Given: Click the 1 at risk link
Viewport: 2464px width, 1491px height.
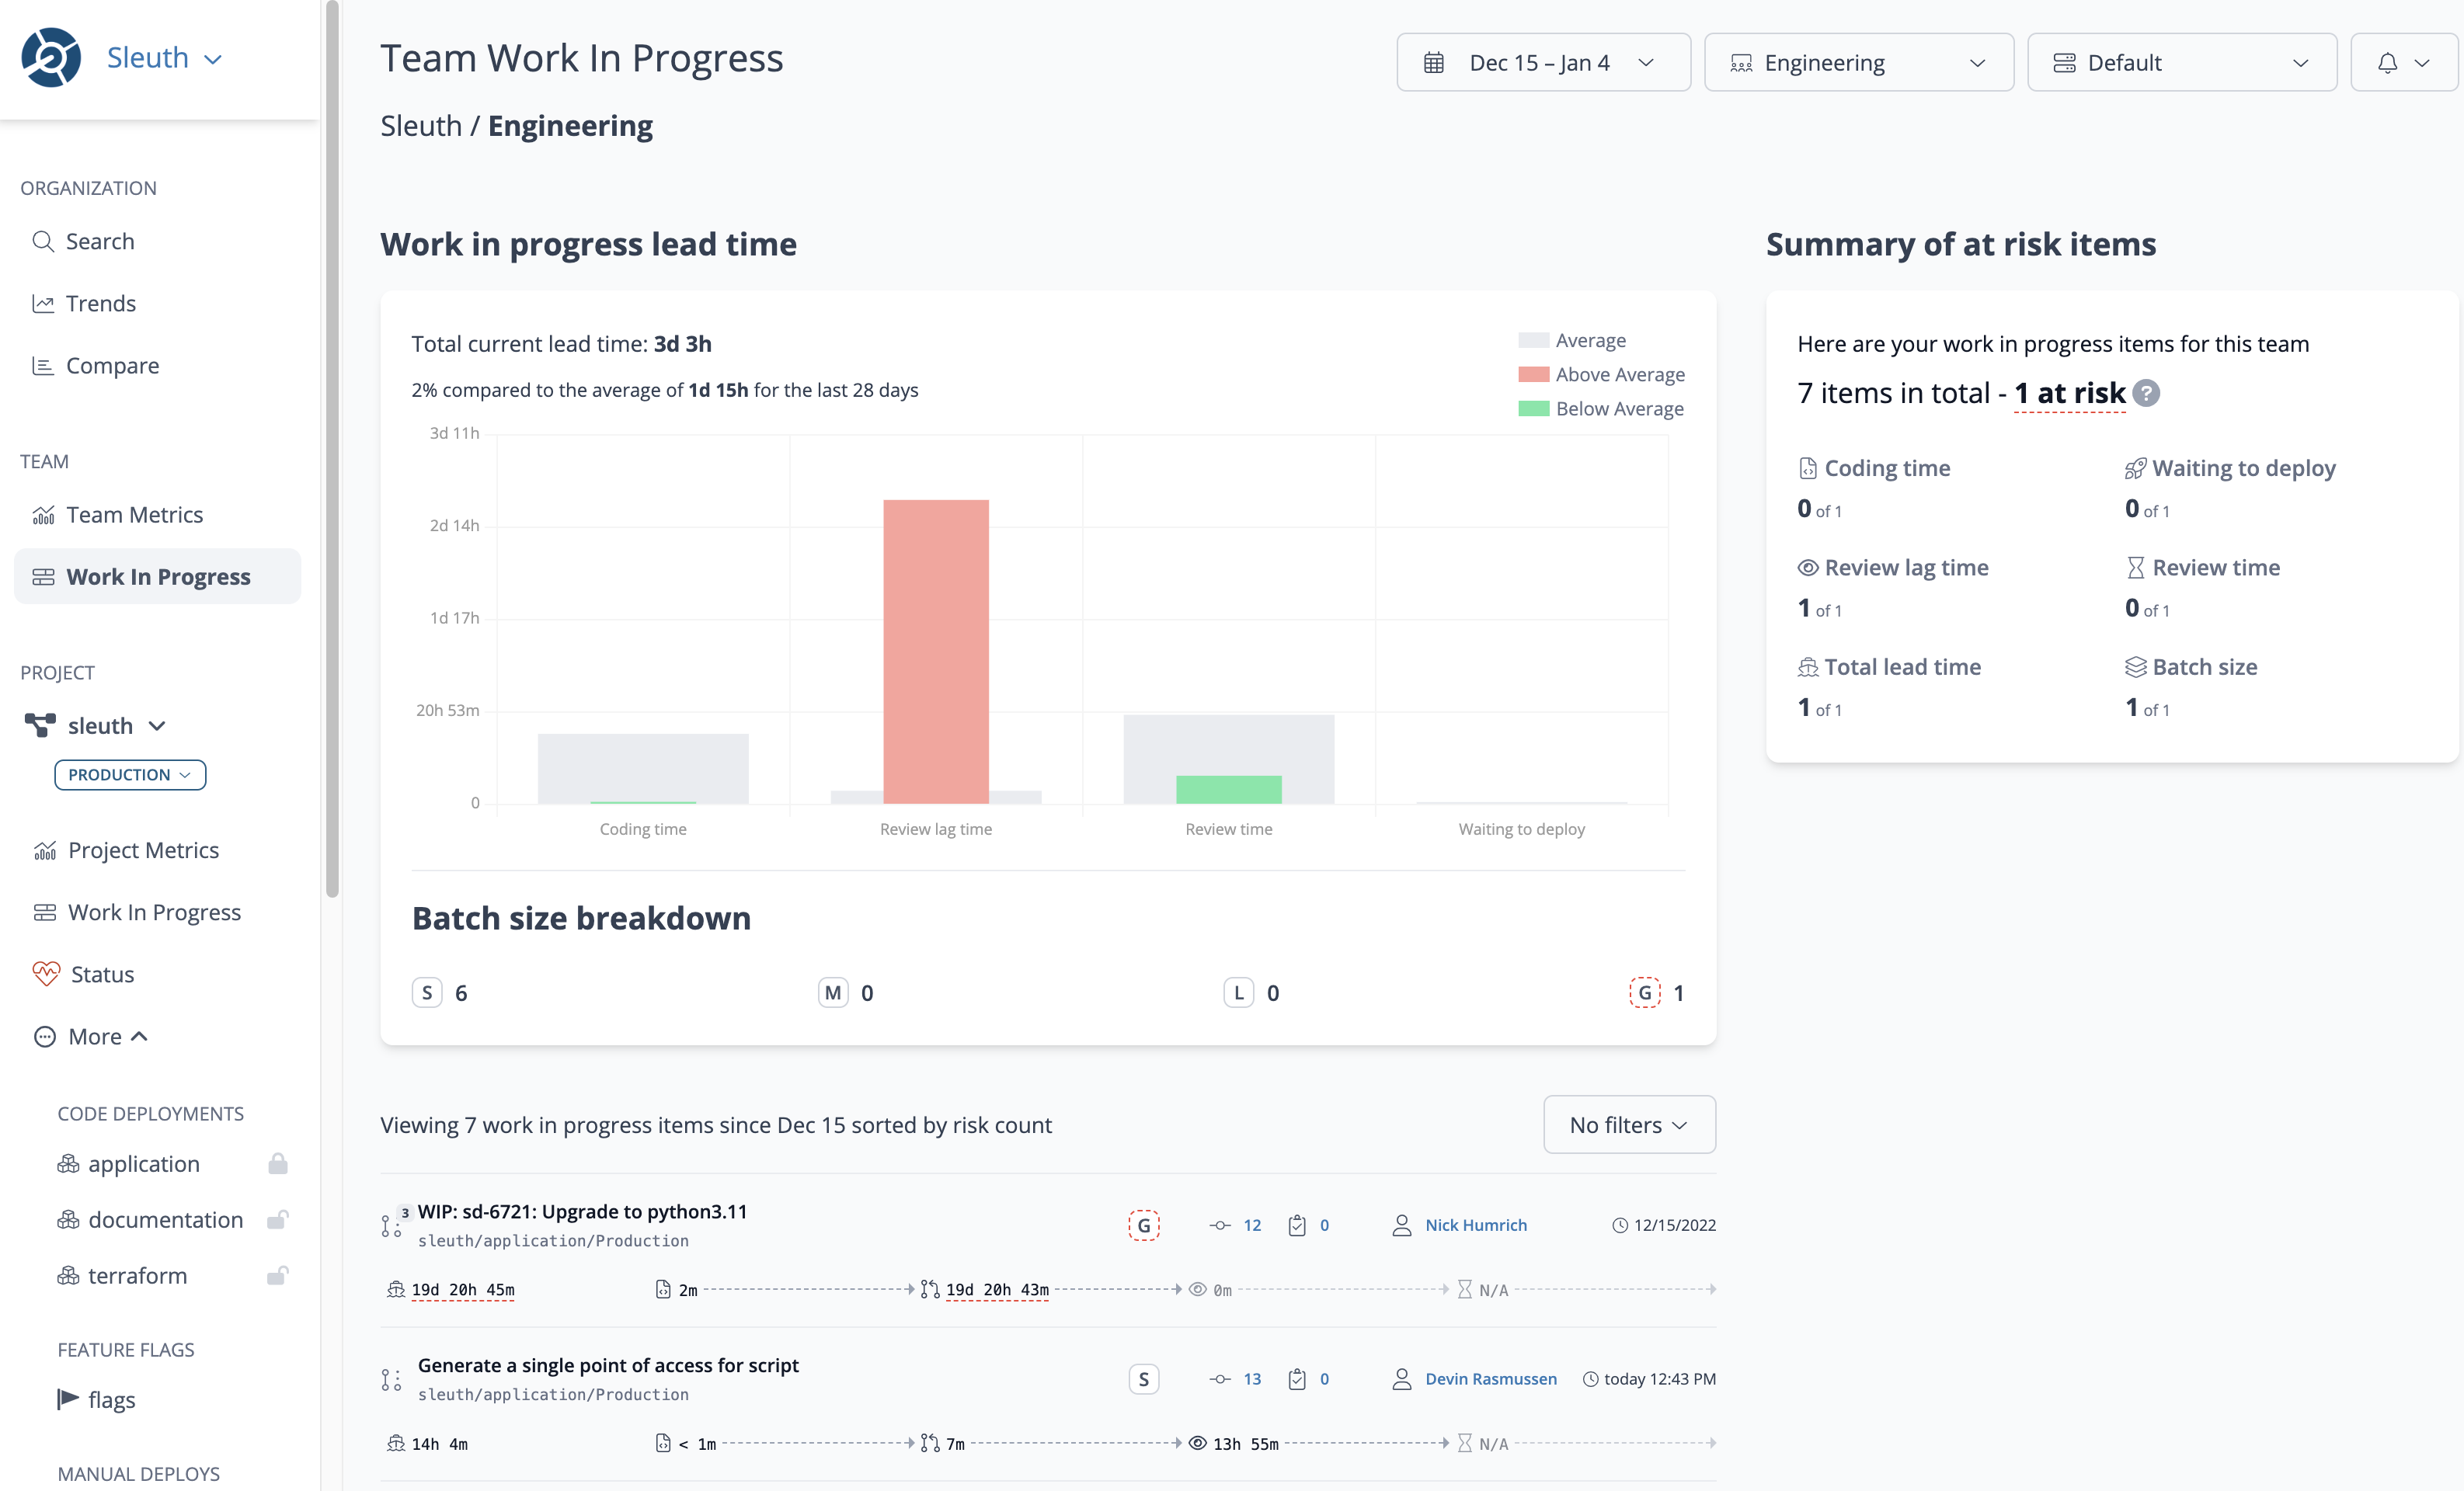Looking at the screenshot, I should pos(2069,393).
